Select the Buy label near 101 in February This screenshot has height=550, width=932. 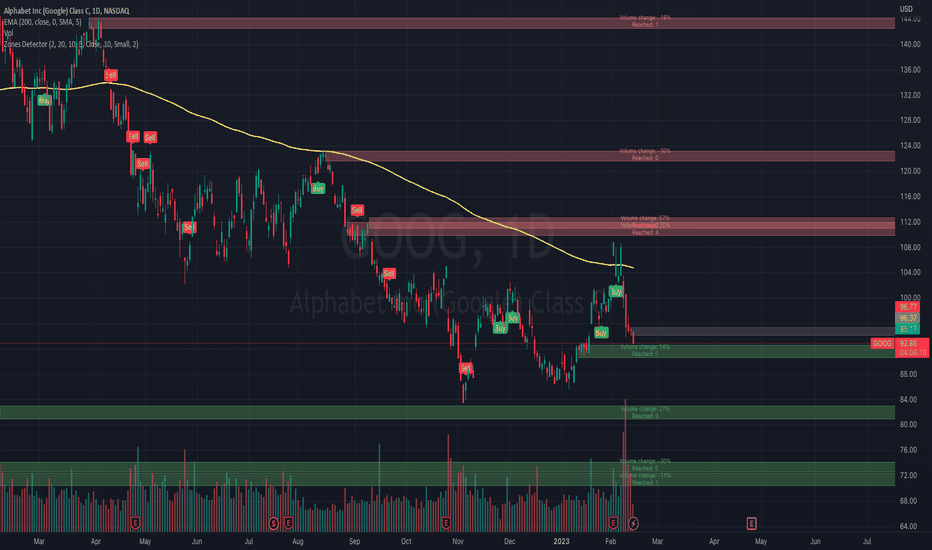point(616,292)
